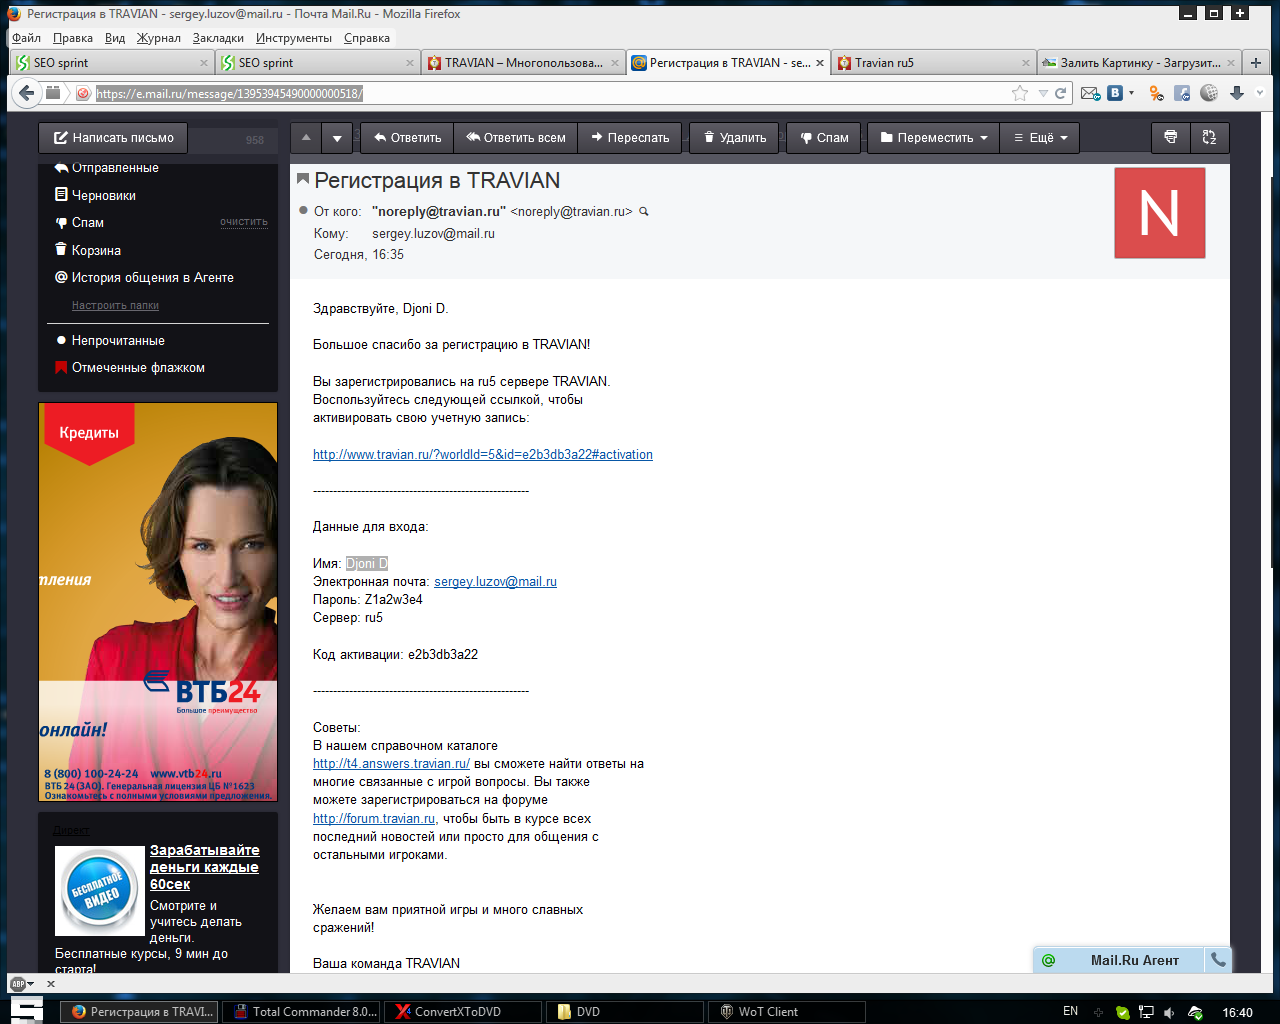1280x1024 pixels.
Task: Open the Настроить папки link
Action: pyautogui.click(x=115, y=306)
